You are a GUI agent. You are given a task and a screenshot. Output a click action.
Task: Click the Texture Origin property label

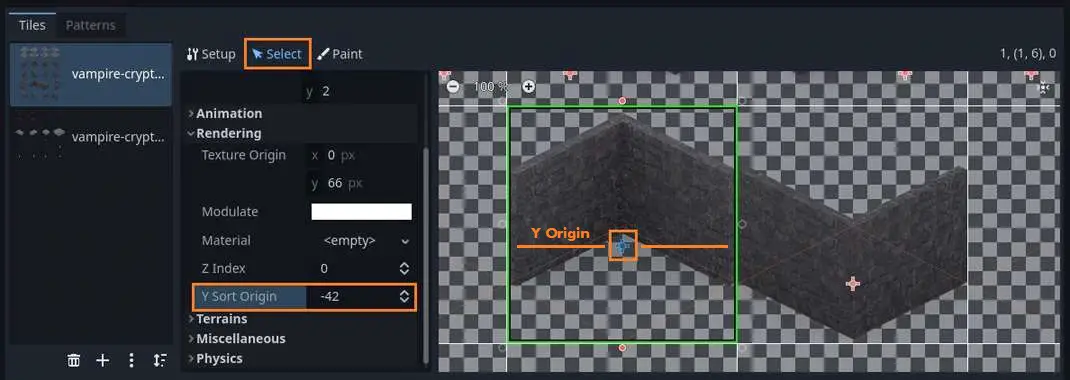point(244,155)
